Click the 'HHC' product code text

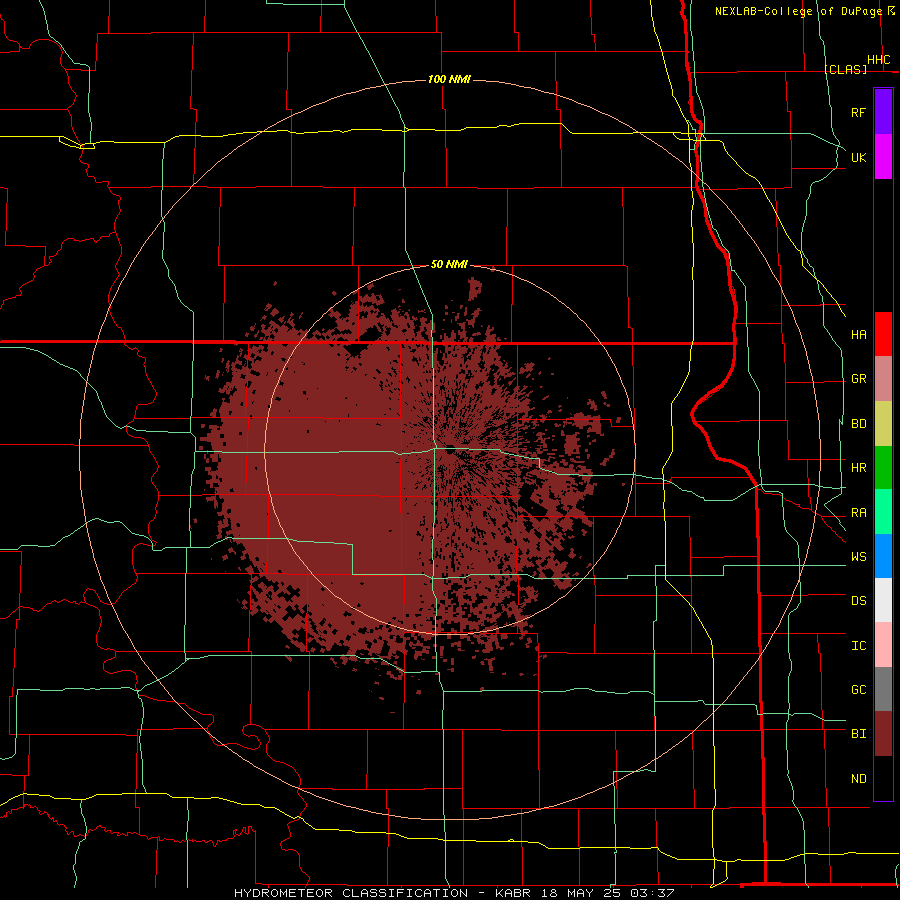pyautogui.click(x=879, y=60)
